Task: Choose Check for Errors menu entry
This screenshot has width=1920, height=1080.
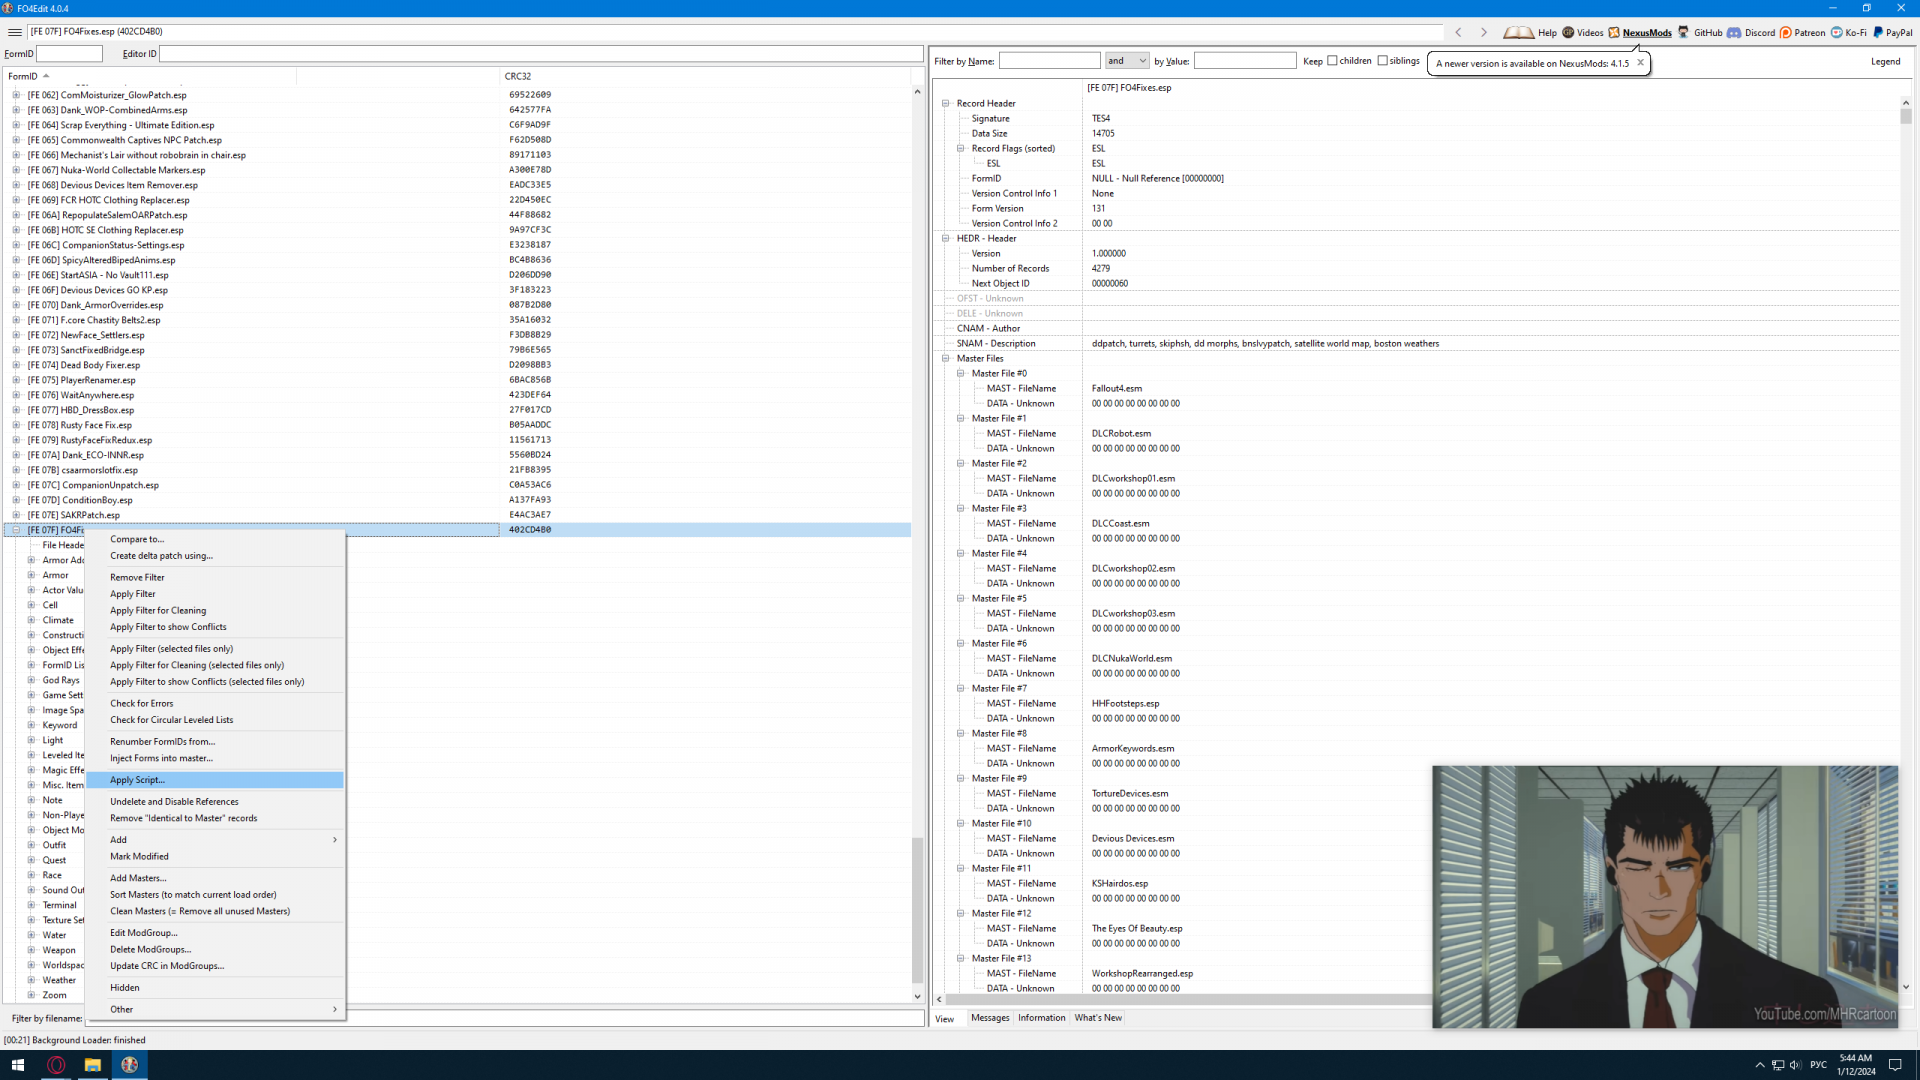Action: pos(141,703)
